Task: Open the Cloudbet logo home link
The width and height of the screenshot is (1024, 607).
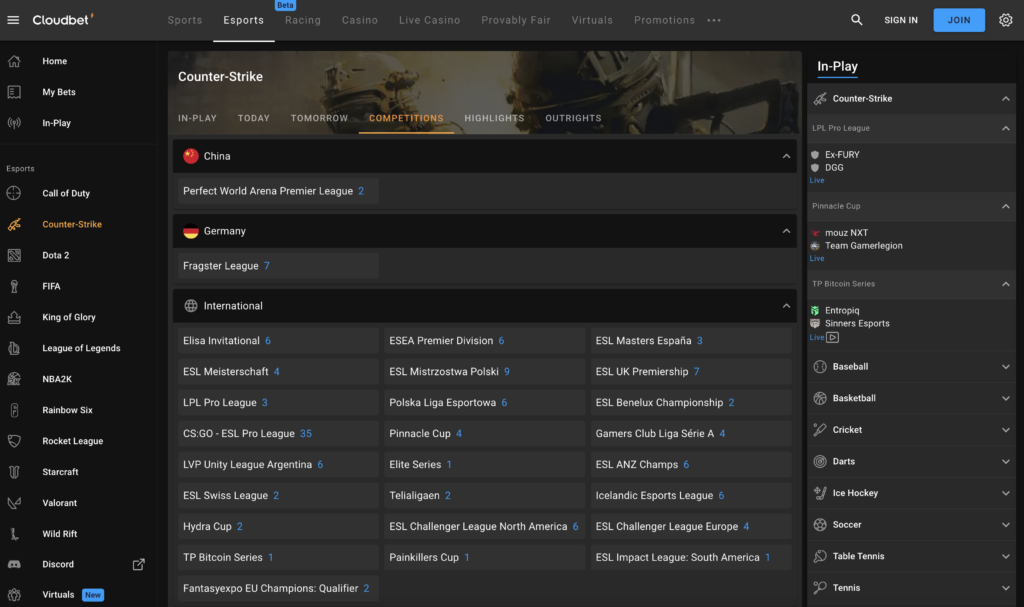Action: coord(63,20)
